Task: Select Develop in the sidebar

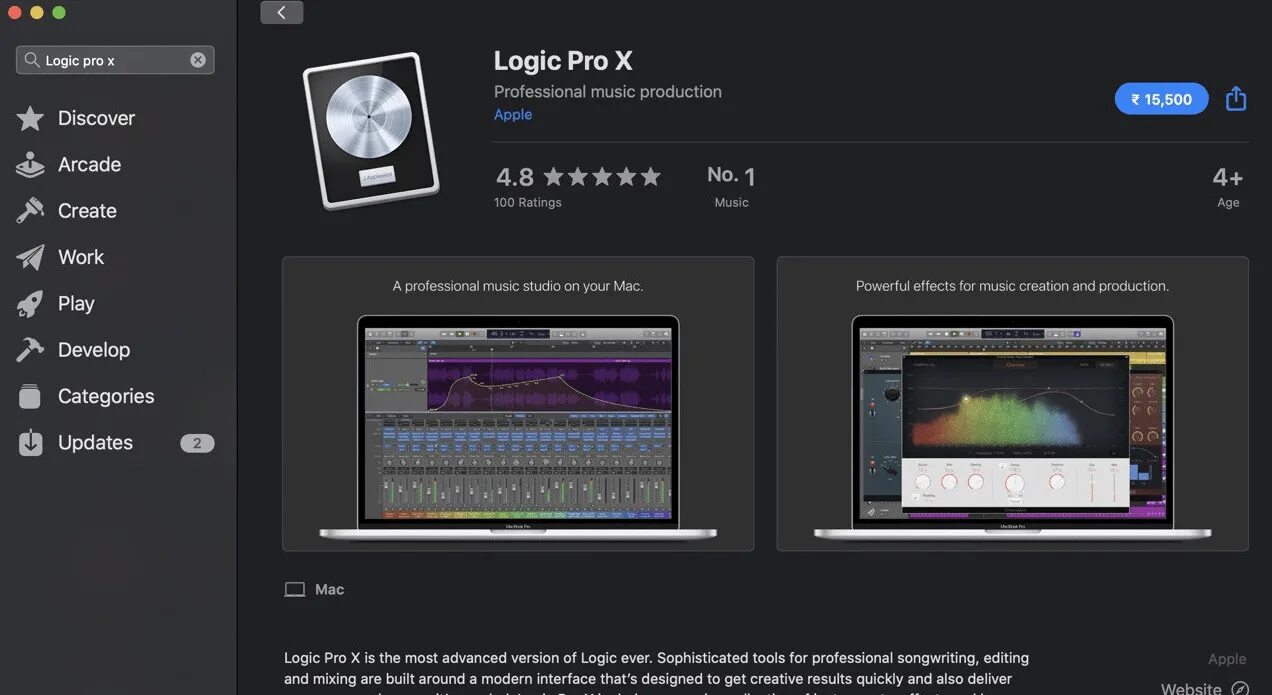Action: (94, 350)
